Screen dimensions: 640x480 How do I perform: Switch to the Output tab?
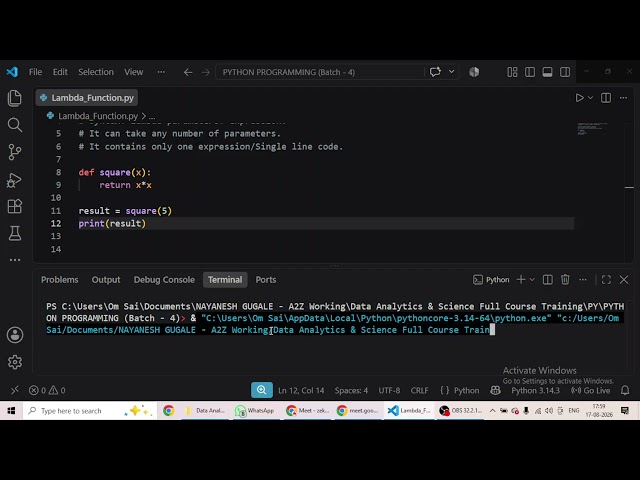[x=106, y=280]
